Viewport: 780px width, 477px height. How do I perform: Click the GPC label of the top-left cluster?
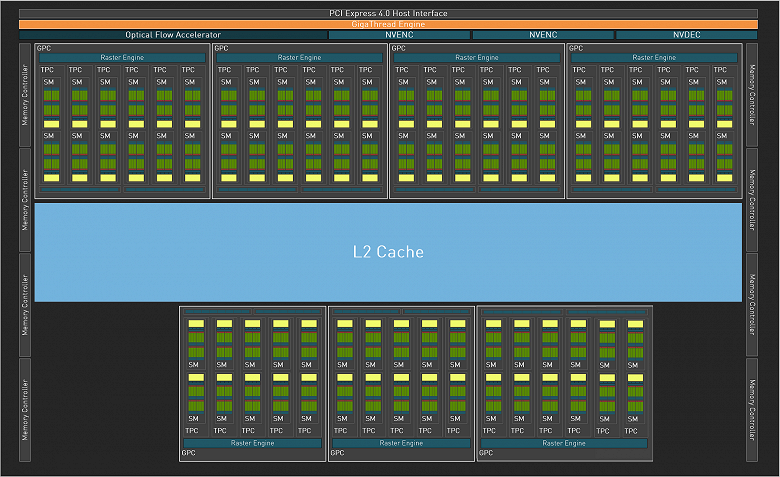pyautogui.click(x=43, y=48)
